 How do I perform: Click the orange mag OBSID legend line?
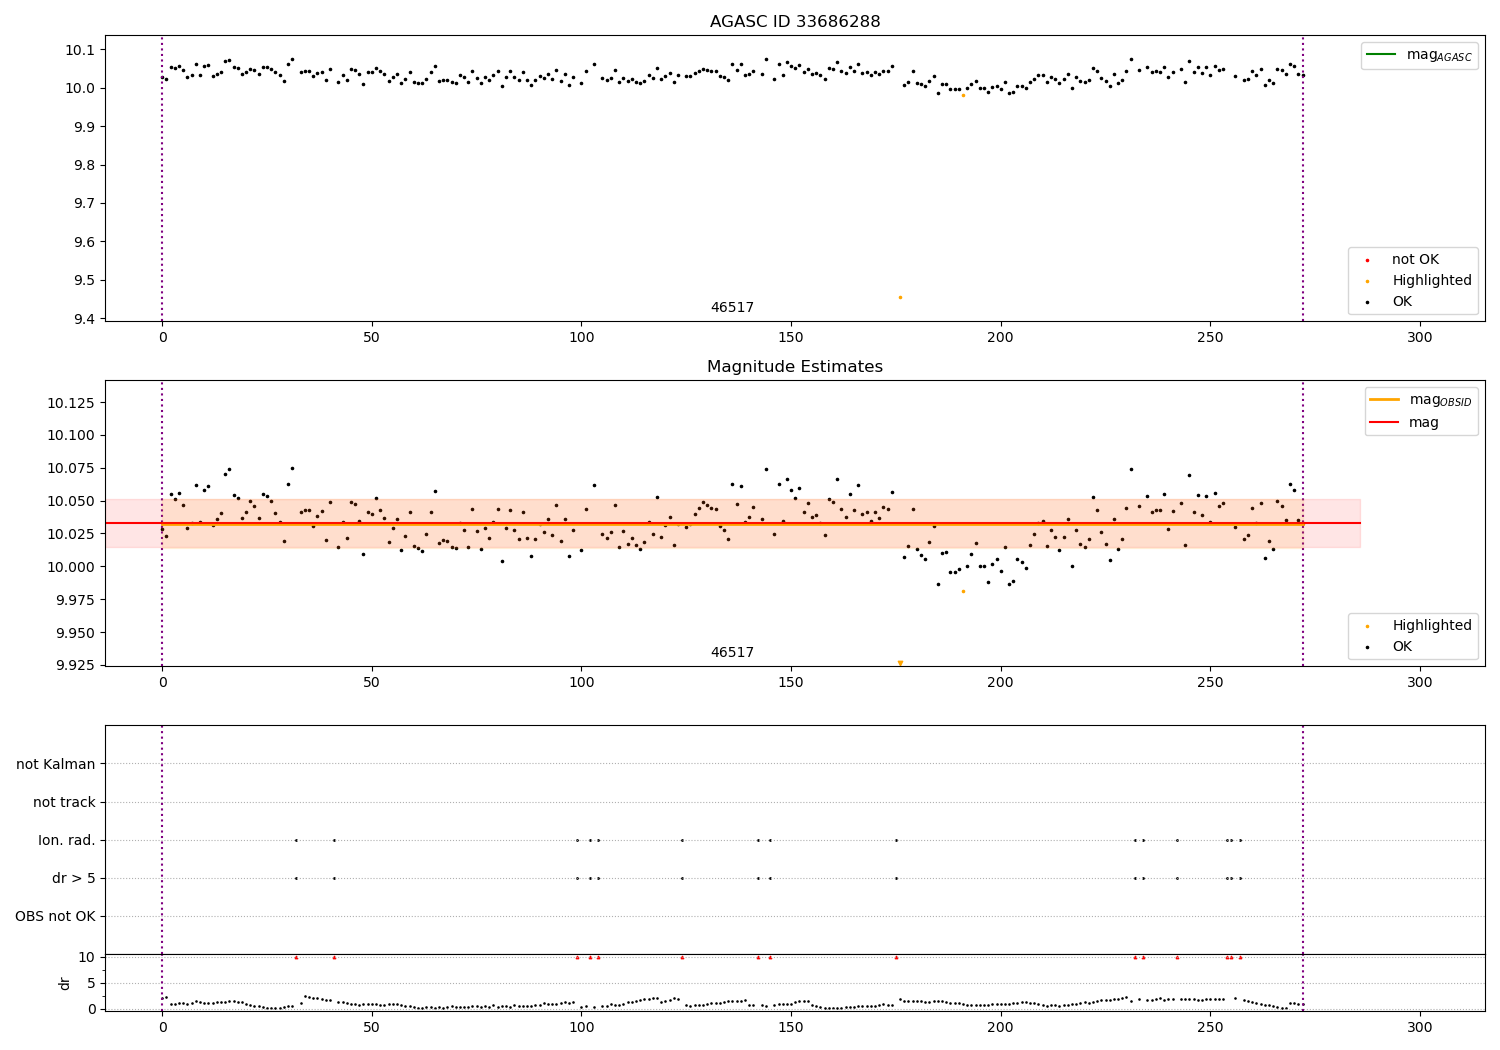point(1385,400)
